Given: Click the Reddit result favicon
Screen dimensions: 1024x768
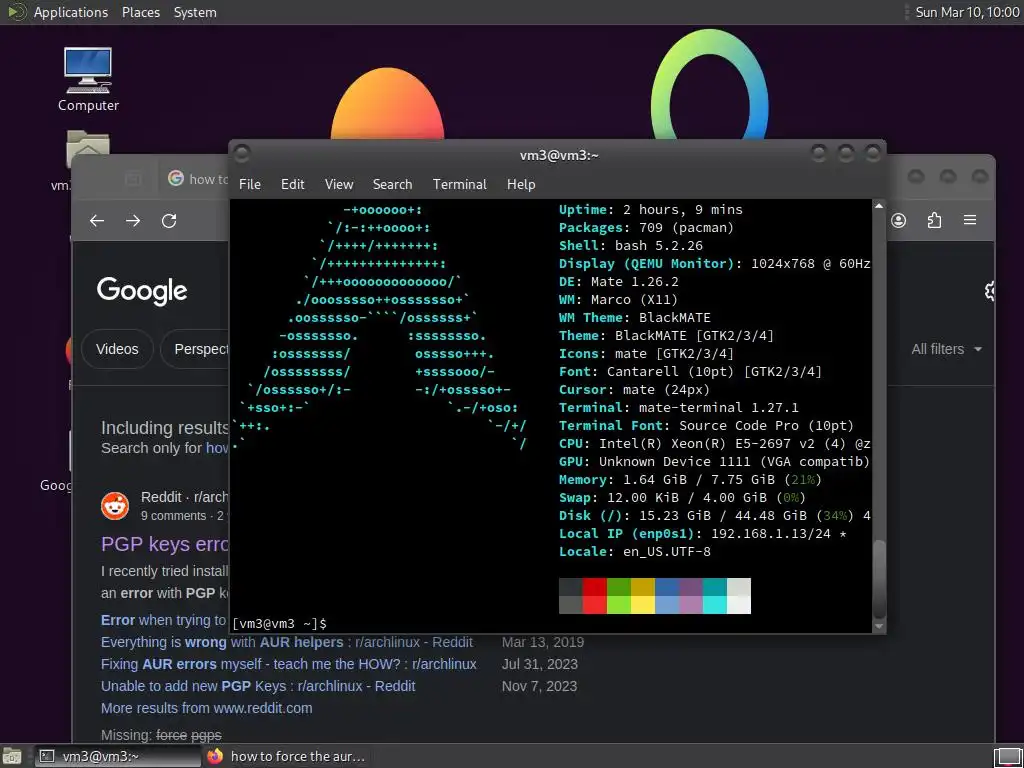Looking at the screenshot, I should [x=115, y=505].
